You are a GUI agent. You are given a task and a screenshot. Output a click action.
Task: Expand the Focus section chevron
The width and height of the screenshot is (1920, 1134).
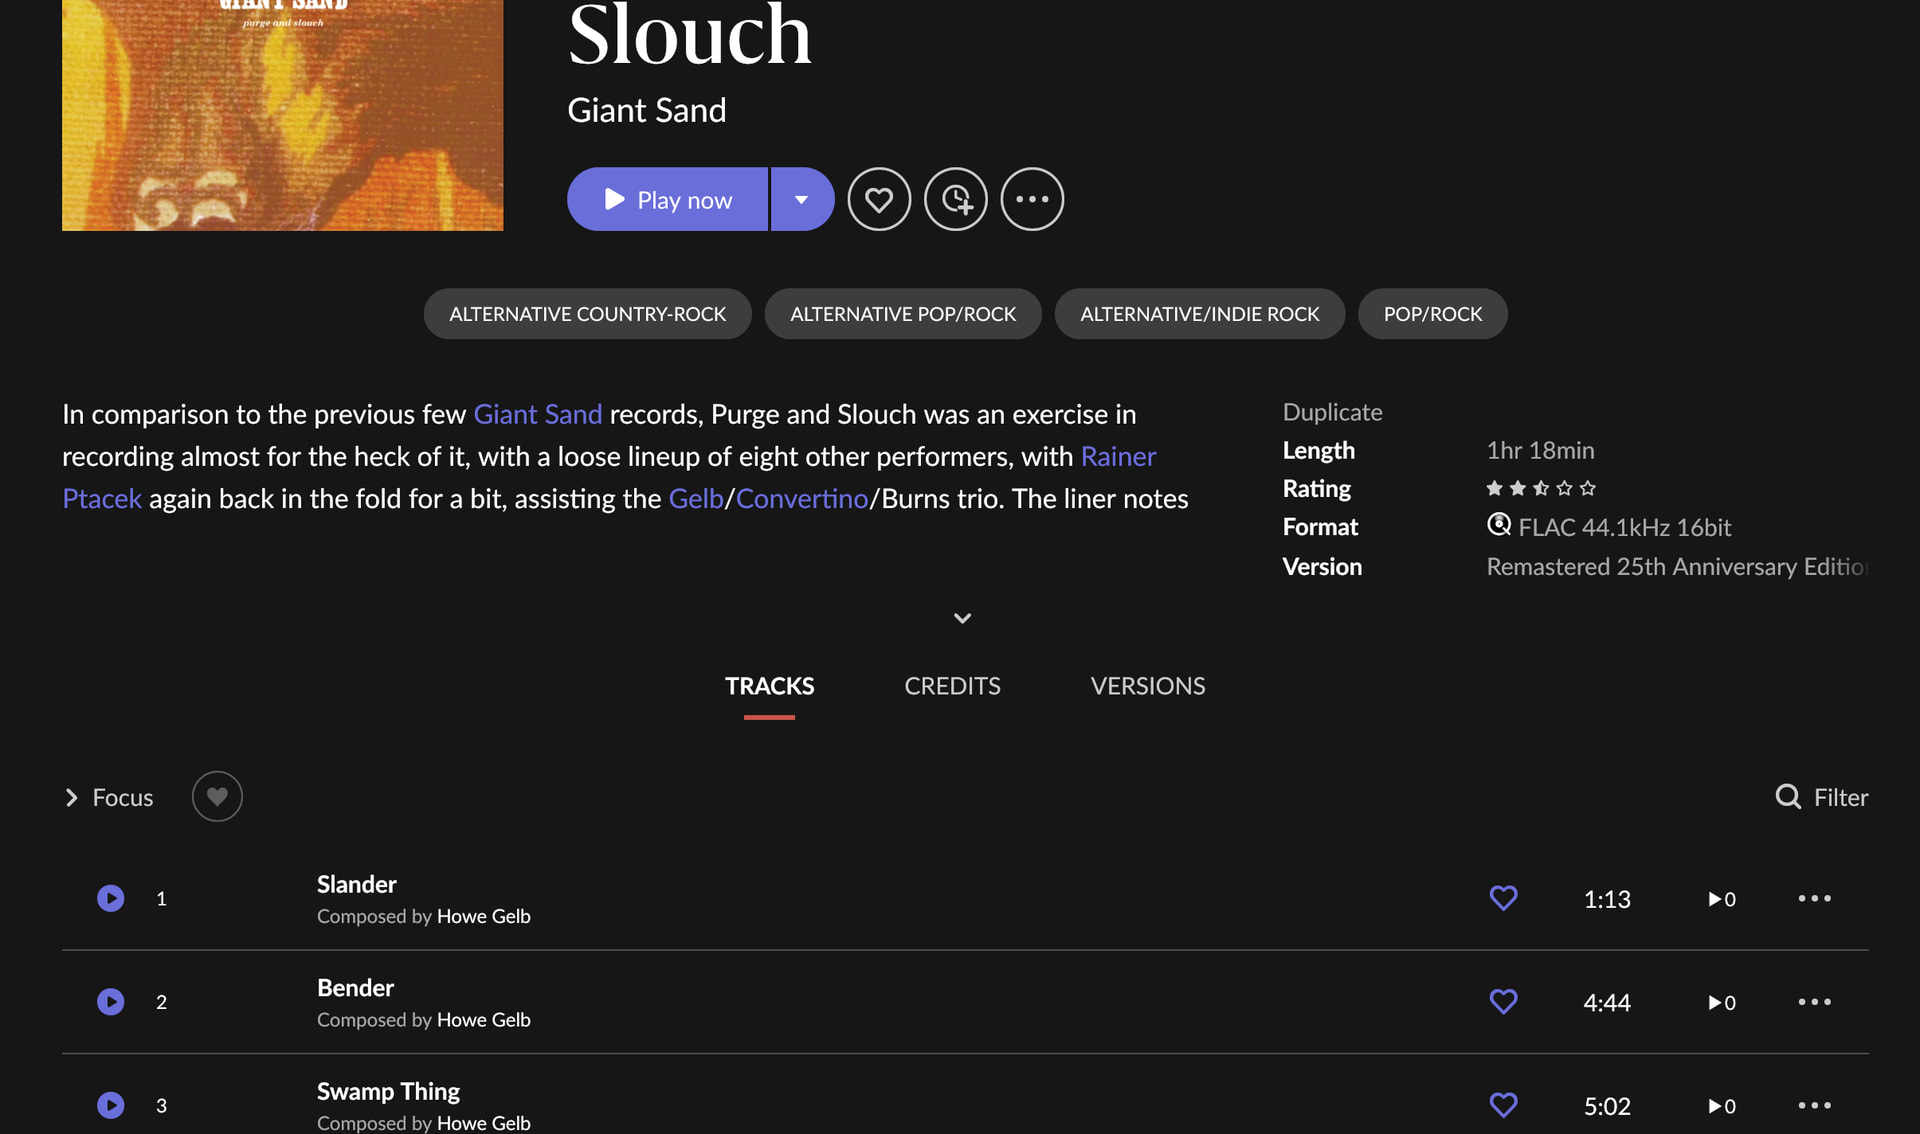(71, 797)
